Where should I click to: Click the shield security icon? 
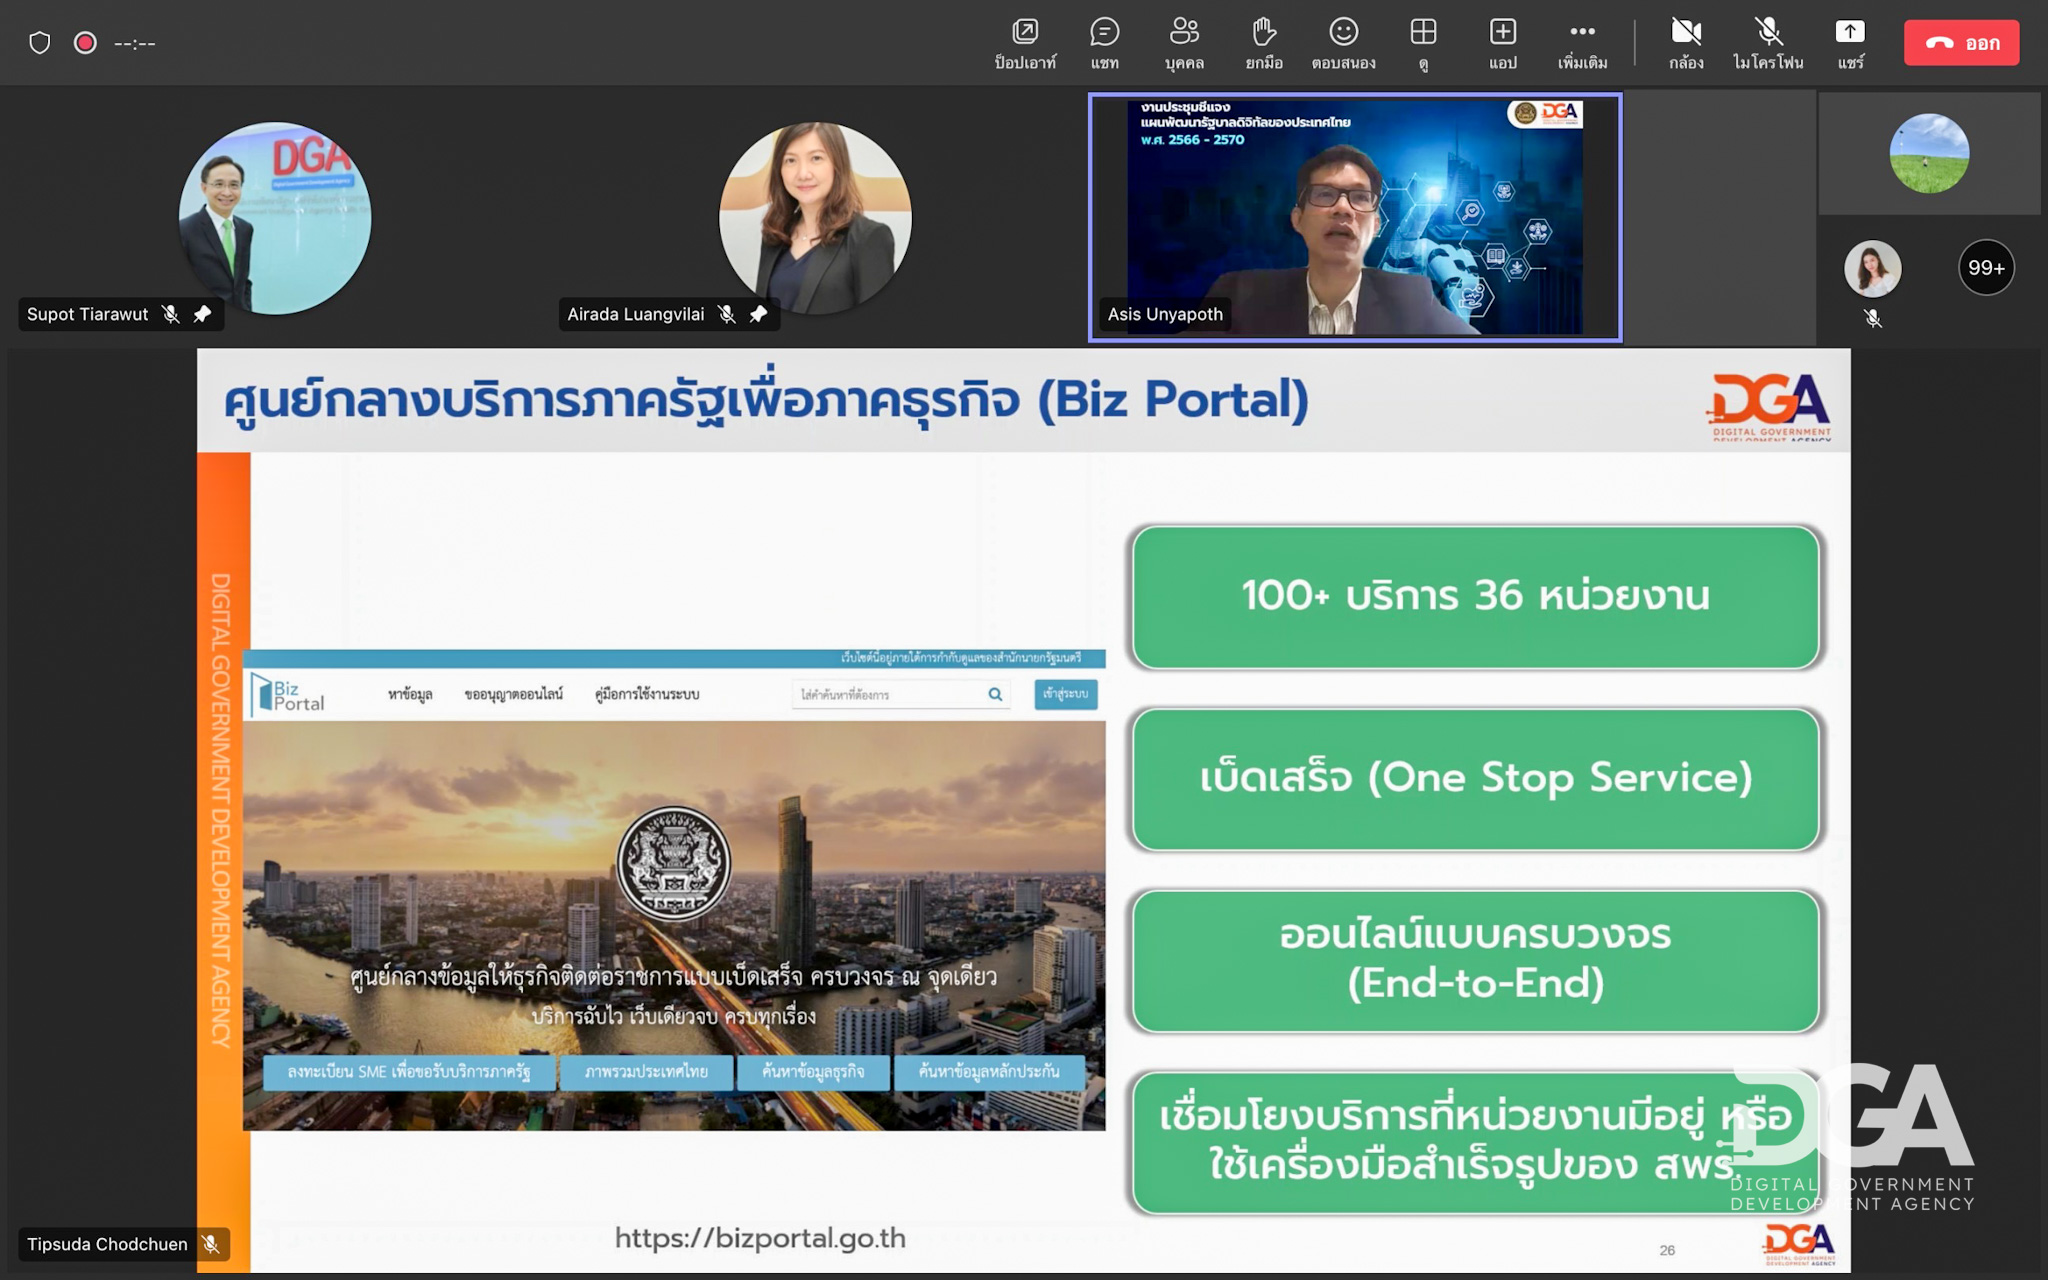39,43
